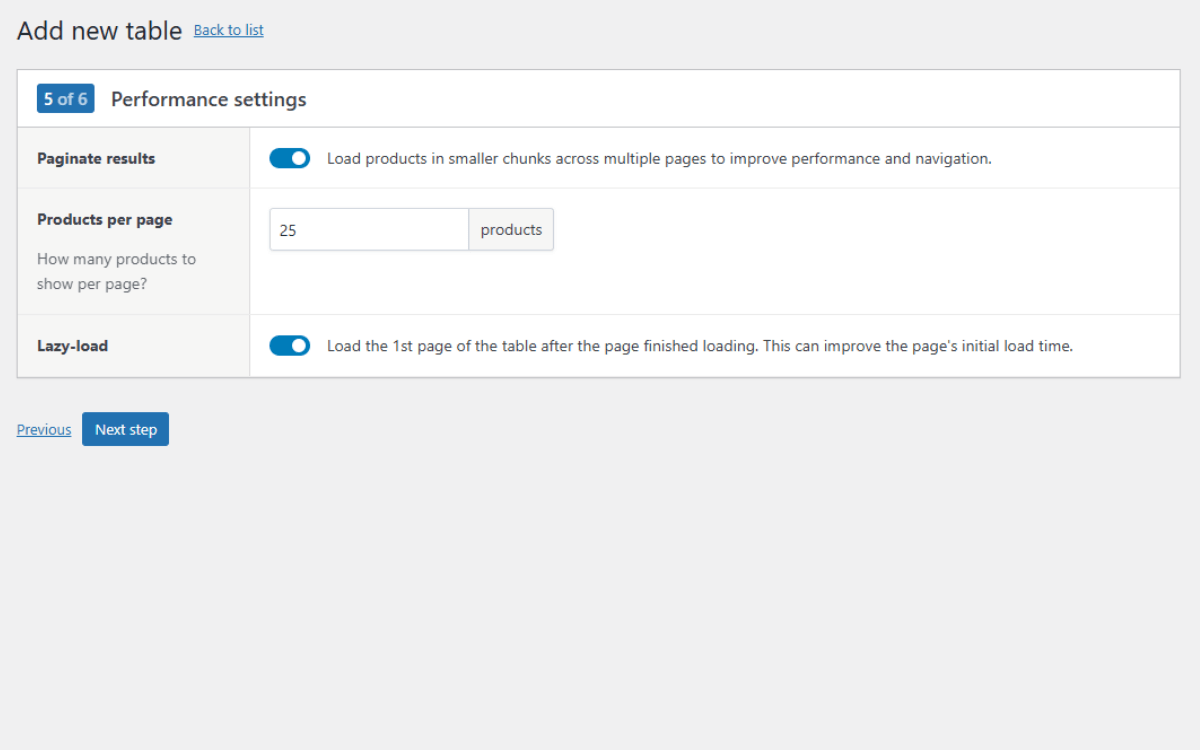Open the Back to list link
Screen dimensions: 1200x750
tap(228, 30)
